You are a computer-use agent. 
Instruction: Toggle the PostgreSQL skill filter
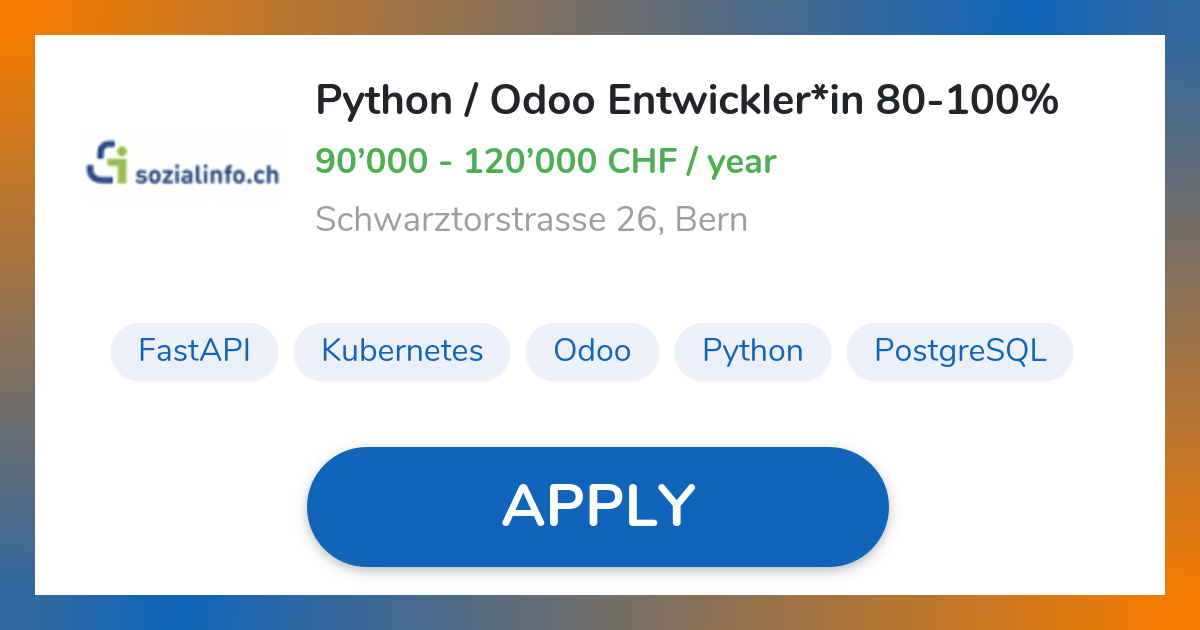coord(959,351)
